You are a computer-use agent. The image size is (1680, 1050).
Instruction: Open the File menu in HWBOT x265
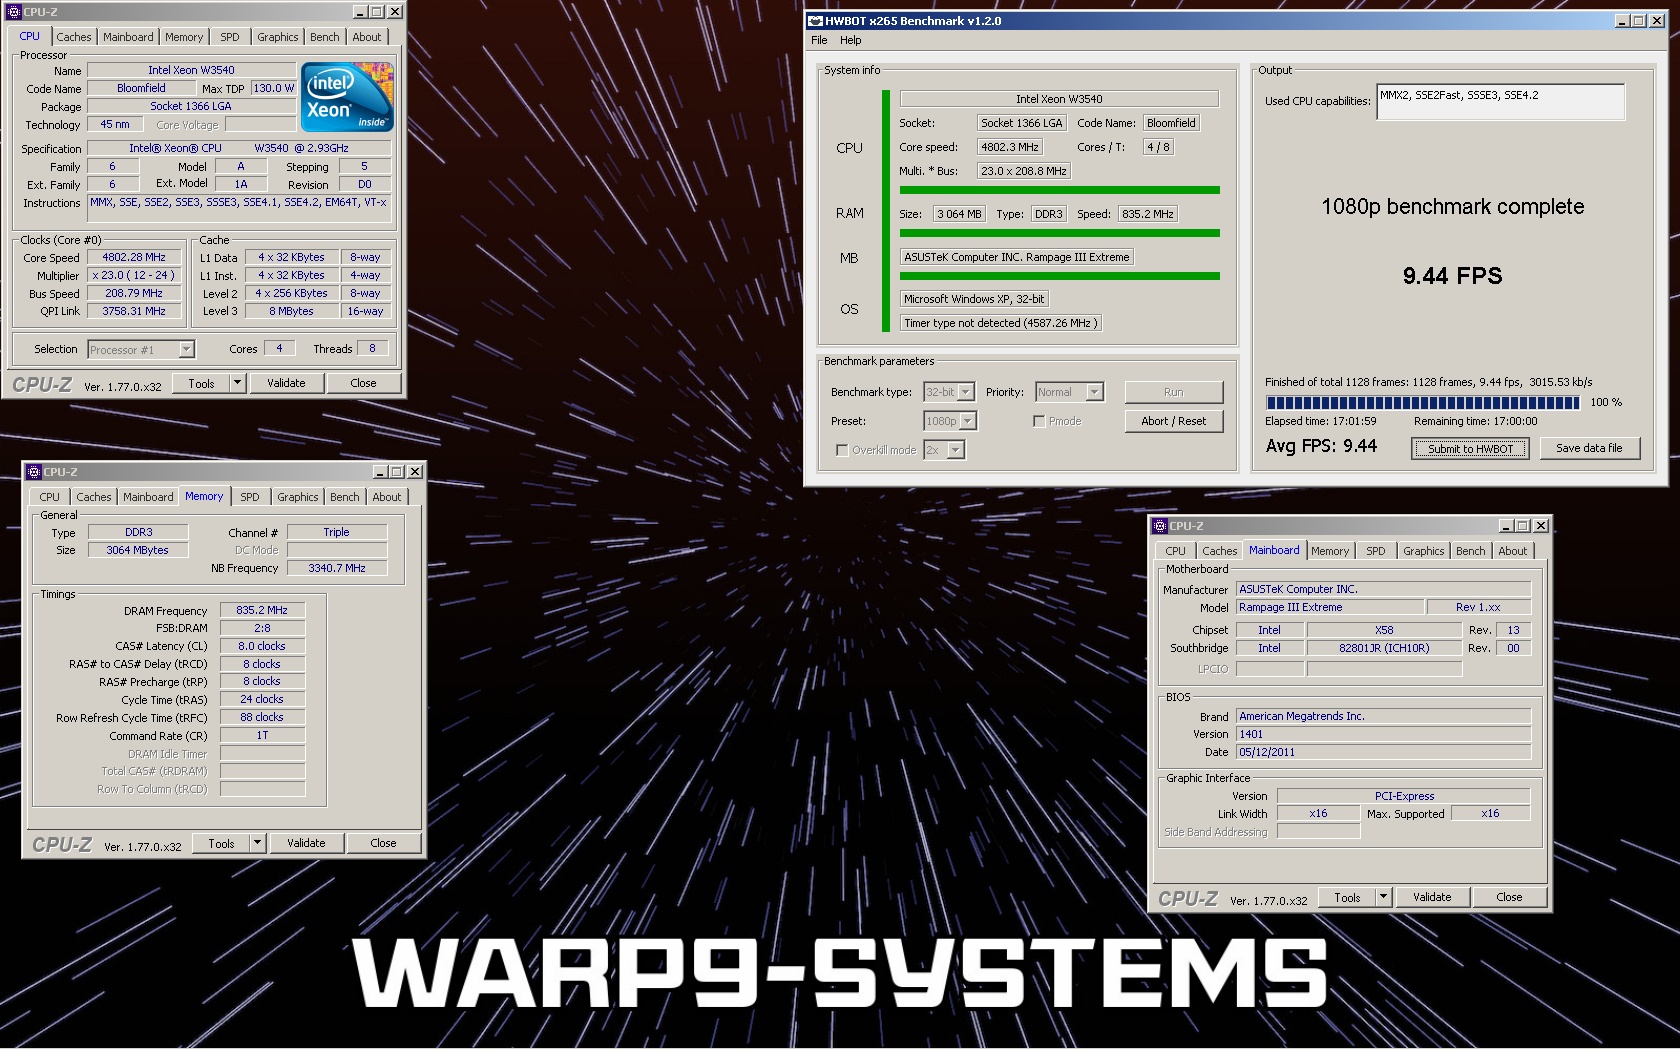[819, 40]
